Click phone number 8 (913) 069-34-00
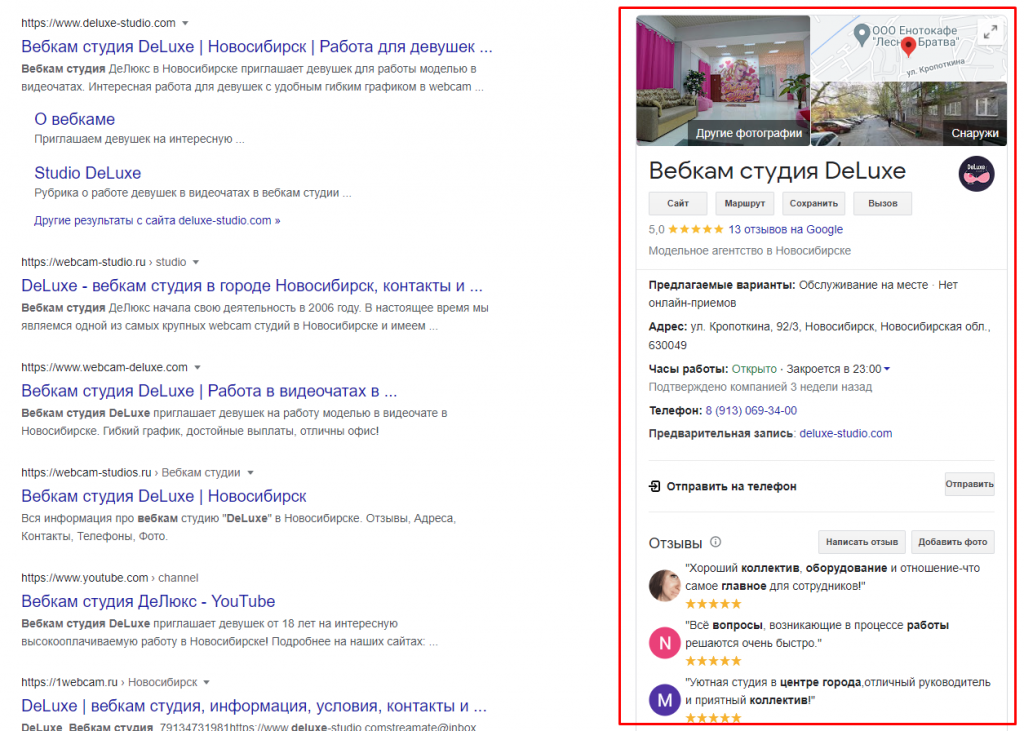This screenshot has width=1024, height=731. pos(751,410)
